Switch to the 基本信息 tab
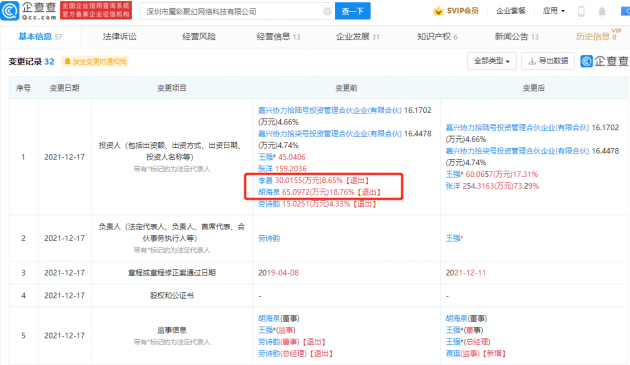Screen dimensions: 630x365 coord(40,37)
